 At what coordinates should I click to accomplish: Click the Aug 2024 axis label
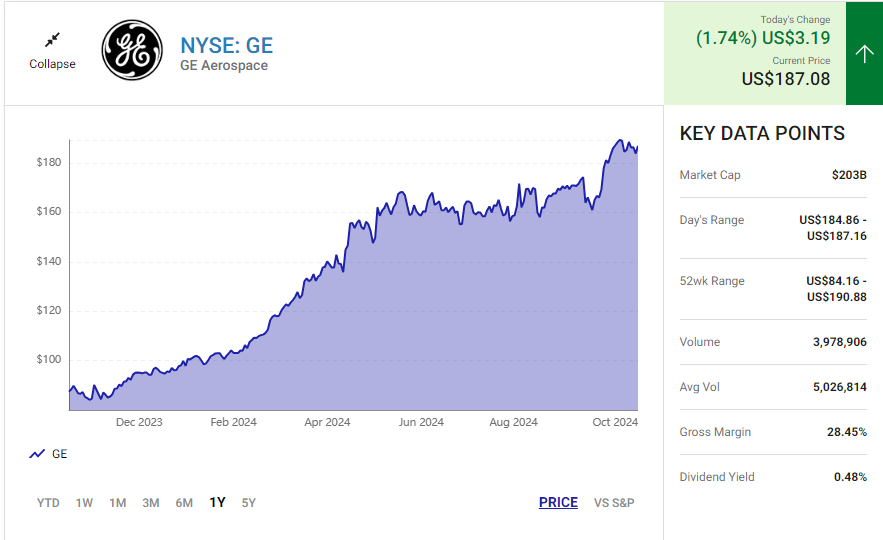[514, 422]
